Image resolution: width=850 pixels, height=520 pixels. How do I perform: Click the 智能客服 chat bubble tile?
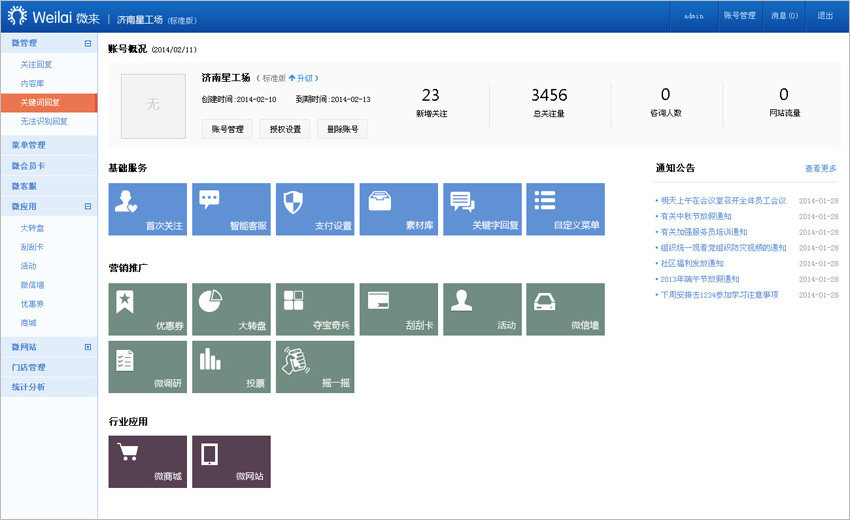tap(231, 209)
